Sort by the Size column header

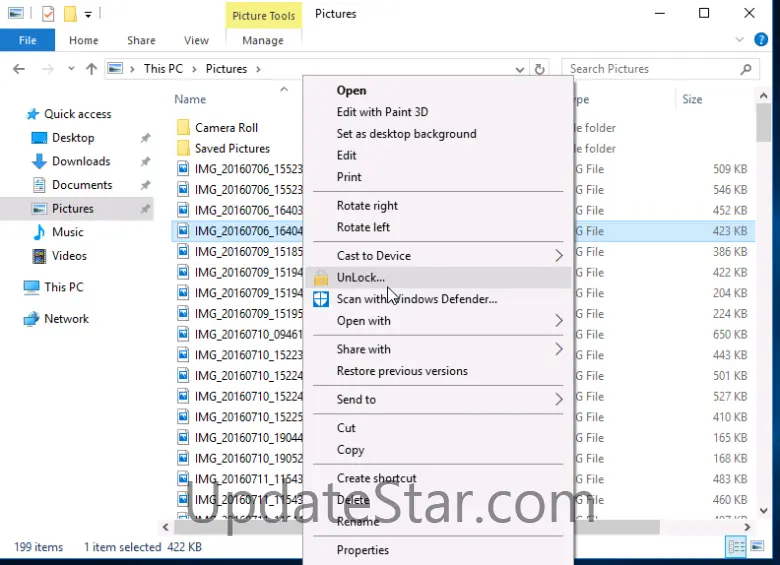click(692, 99)
